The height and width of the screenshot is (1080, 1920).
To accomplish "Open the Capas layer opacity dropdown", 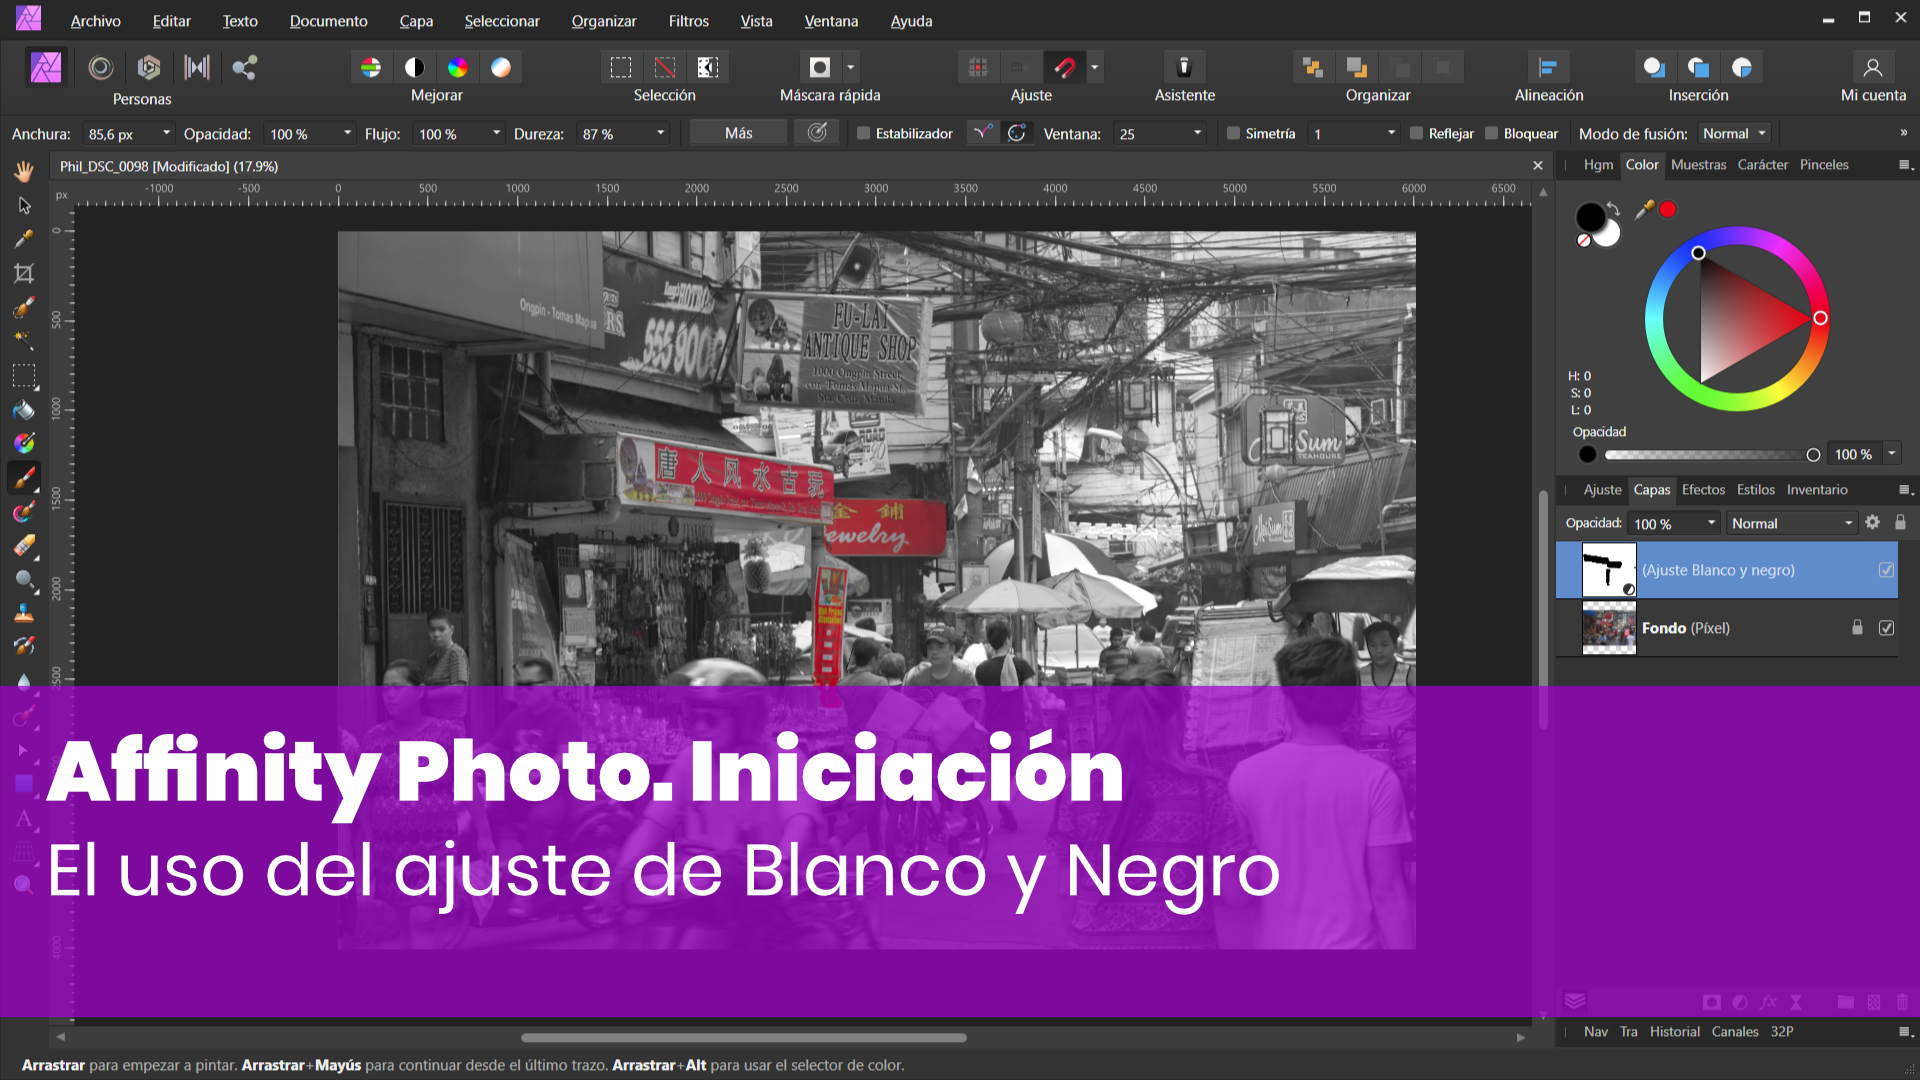I will tap(1711, 523).
